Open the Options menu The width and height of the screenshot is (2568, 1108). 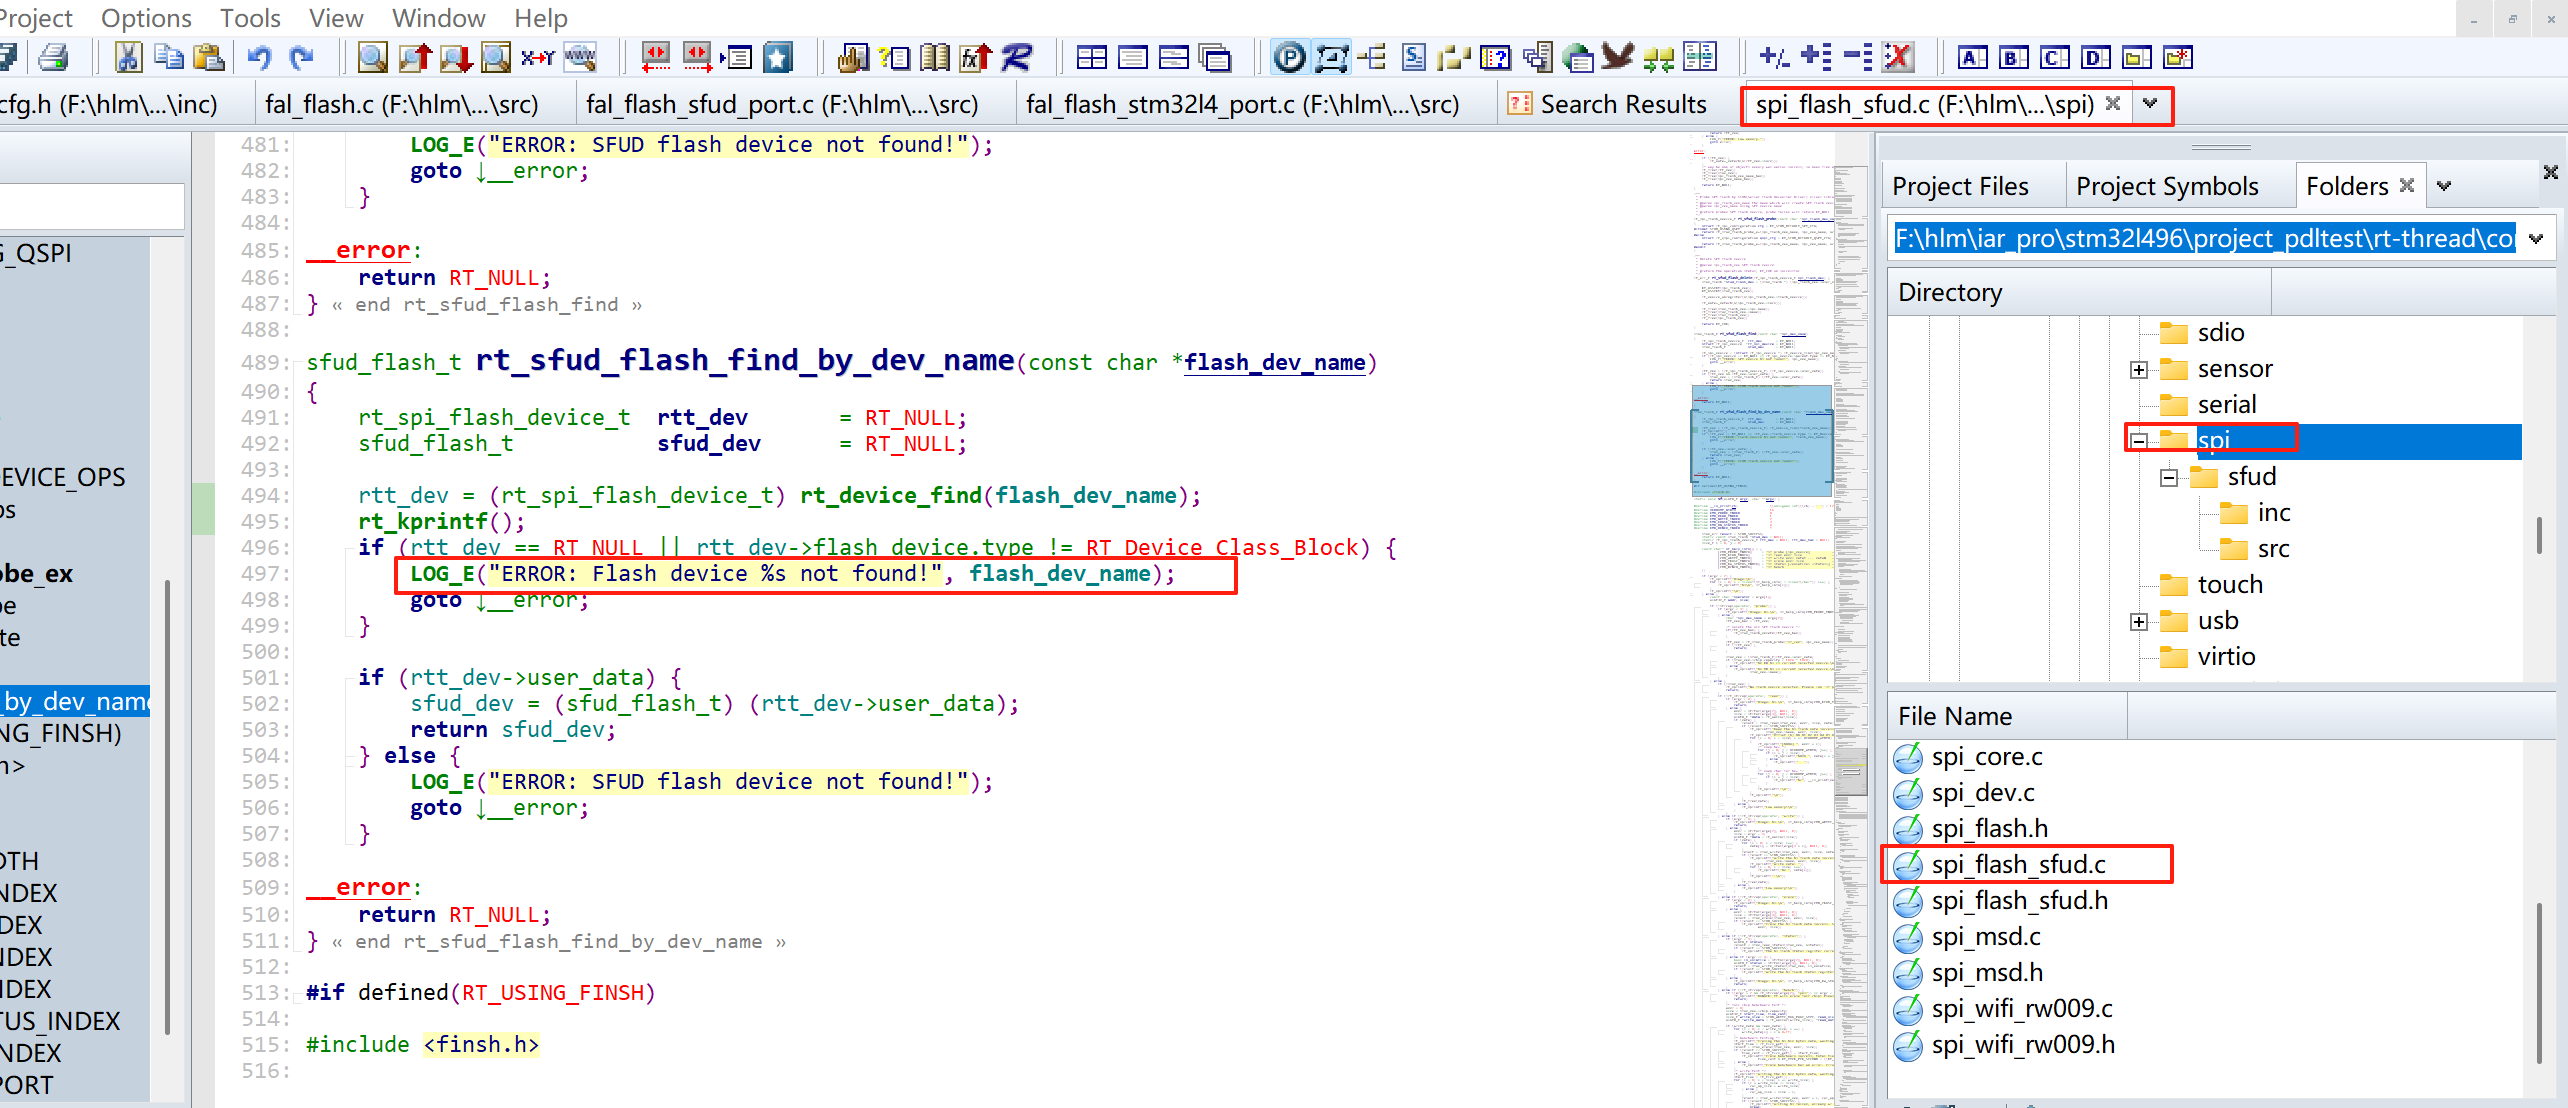coord(146,18)
